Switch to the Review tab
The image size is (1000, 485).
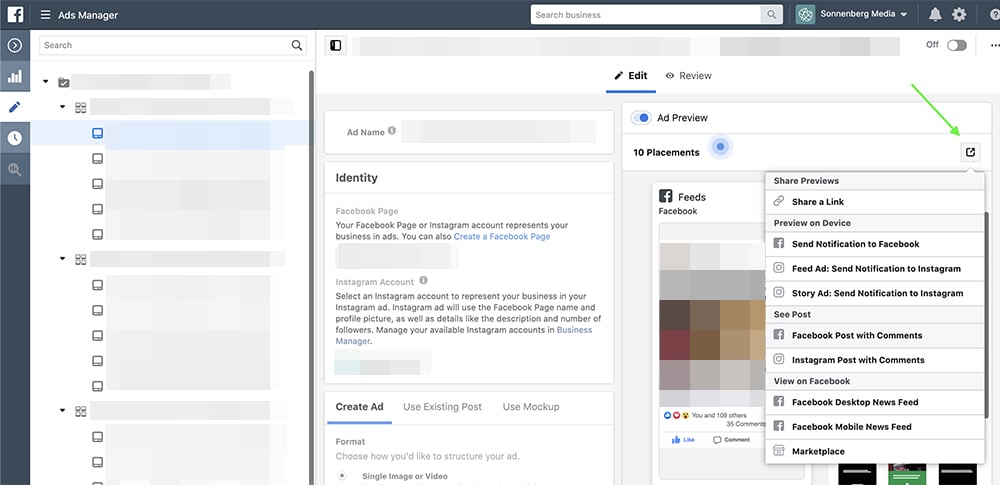tap(688, 76)
